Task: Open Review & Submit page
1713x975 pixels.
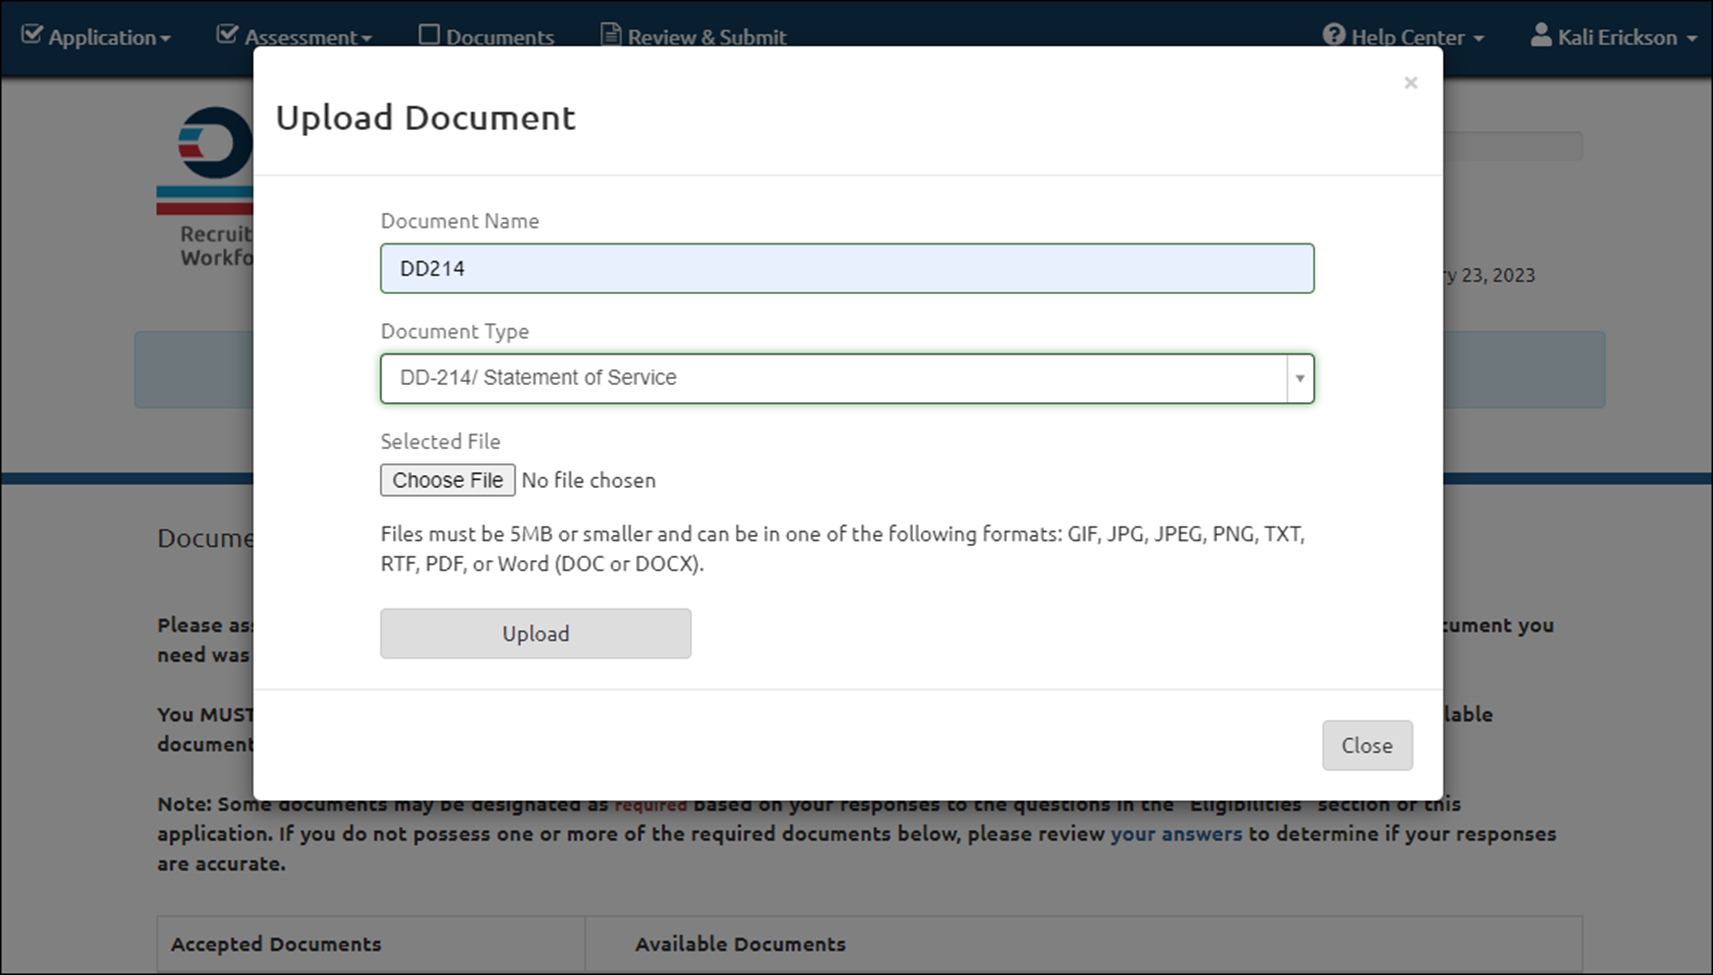Action: click(x=694, y=37)
